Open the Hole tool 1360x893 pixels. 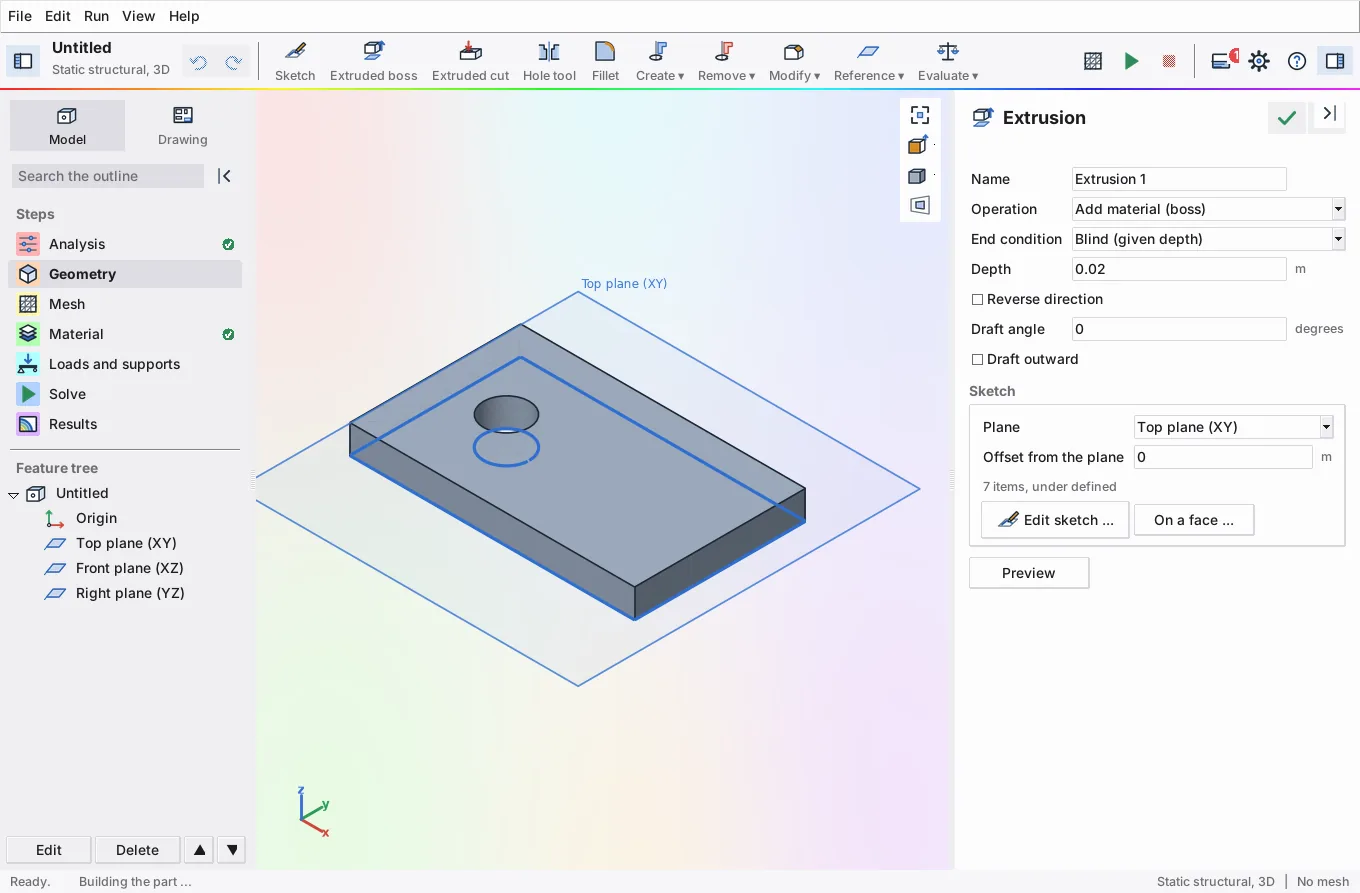[x=549, y=61]
